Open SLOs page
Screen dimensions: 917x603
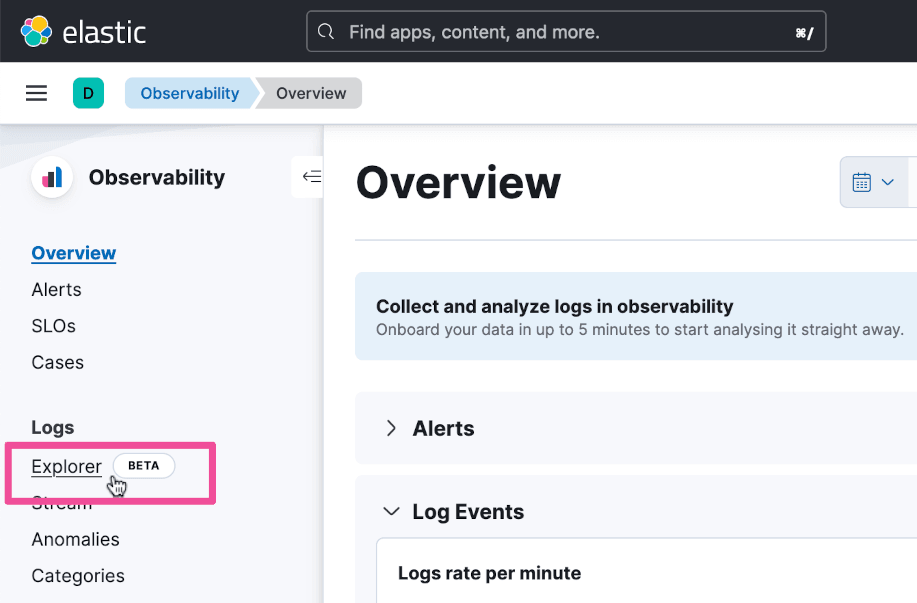(53, 326)
